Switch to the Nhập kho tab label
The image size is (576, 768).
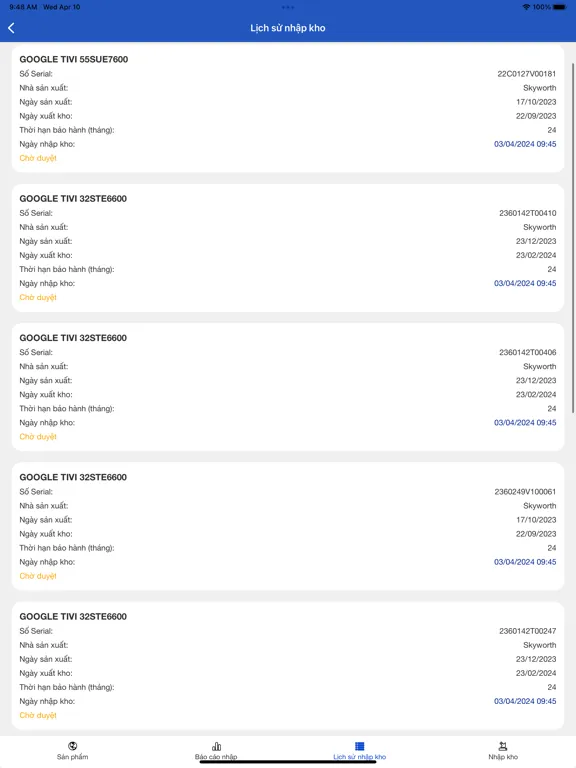(503, 757)
